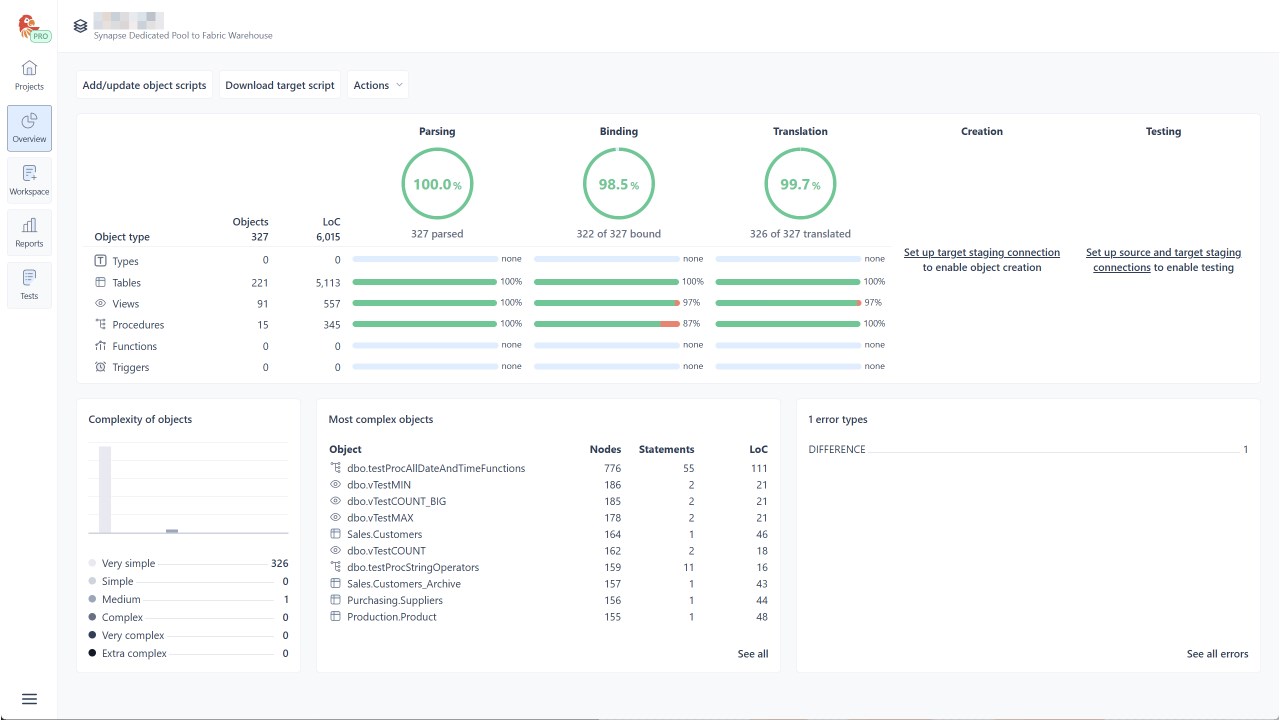This screenshot has width=1280, height=720.
Task: Click the Very complex legend dot
Action: (93, 635)
